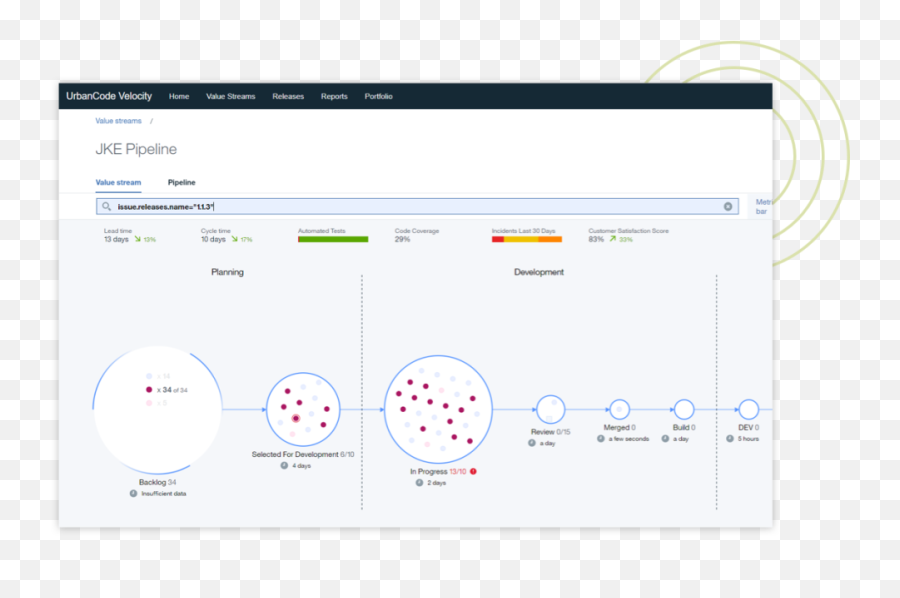
Task: Click the Incidents Last 30 Days color bar
Action: click(x=527, y=239)
